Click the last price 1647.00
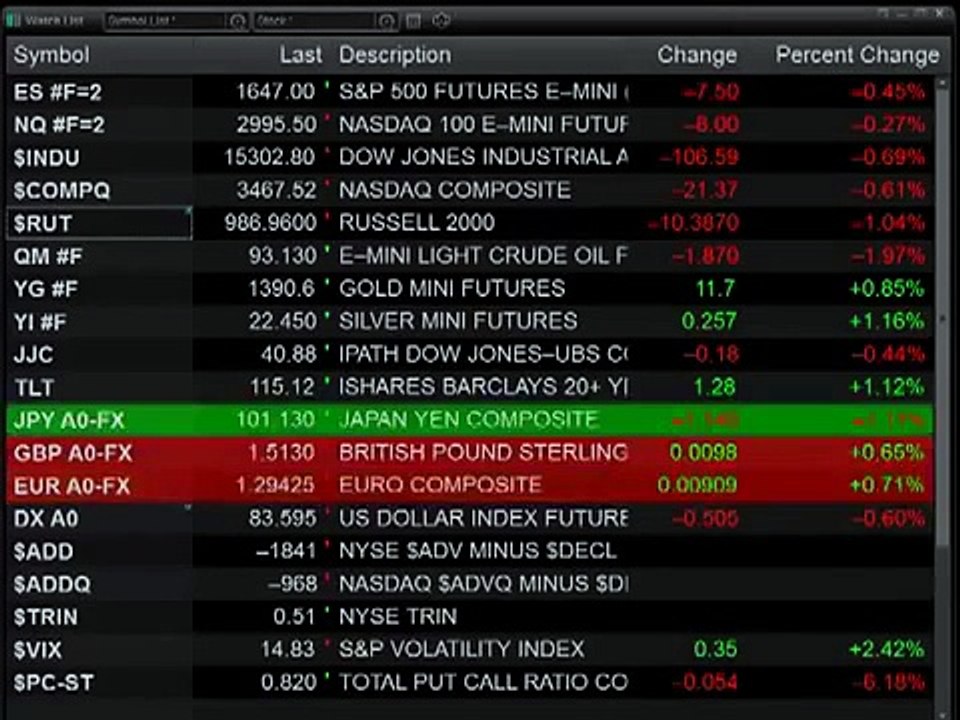The height and width of the screenshot is (720, 960). [x=276, y=92]
